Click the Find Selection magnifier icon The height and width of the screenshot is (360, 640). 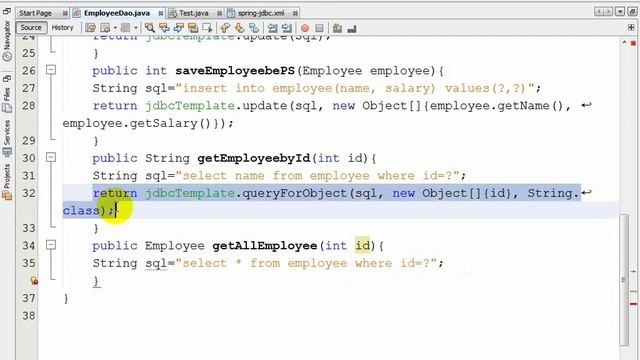(x=150, y=28)
